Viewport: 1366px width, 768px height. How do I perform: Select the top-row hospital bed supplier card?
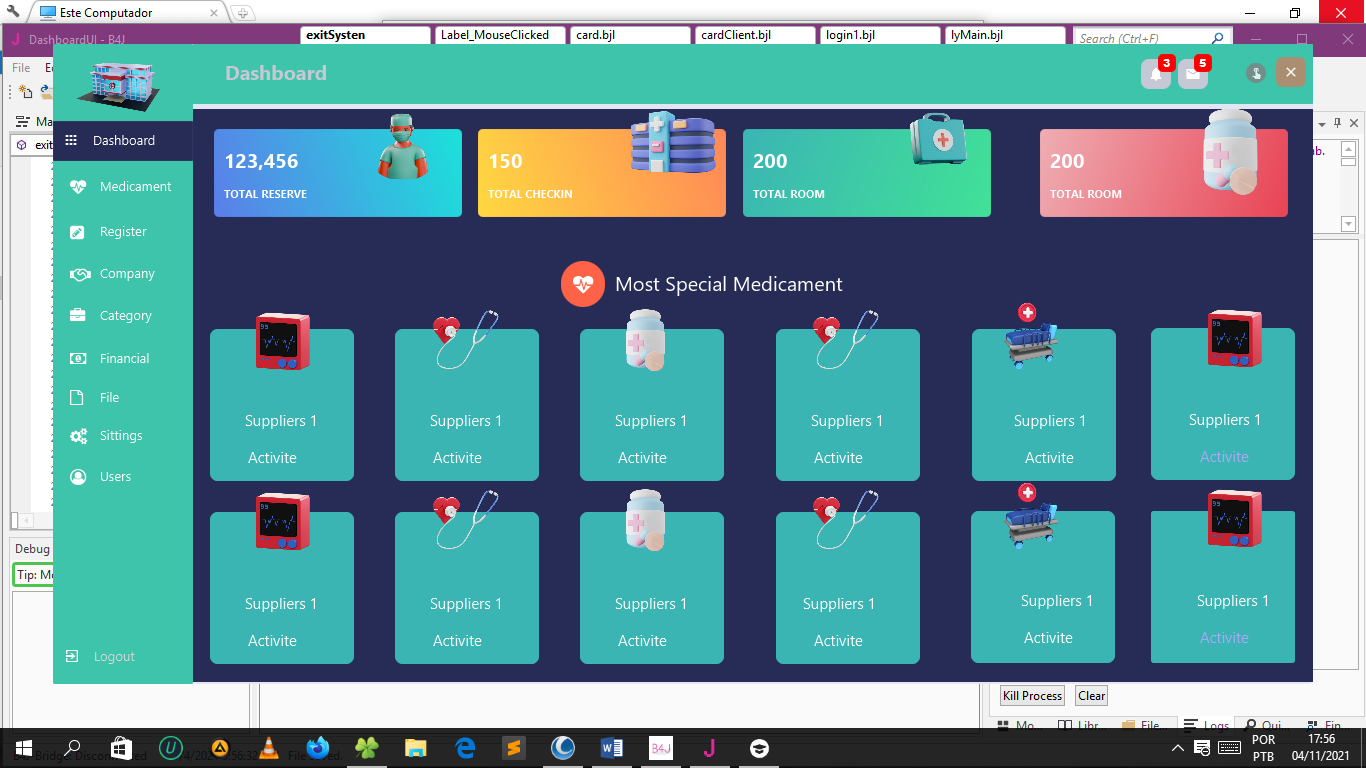[1044, 405]
